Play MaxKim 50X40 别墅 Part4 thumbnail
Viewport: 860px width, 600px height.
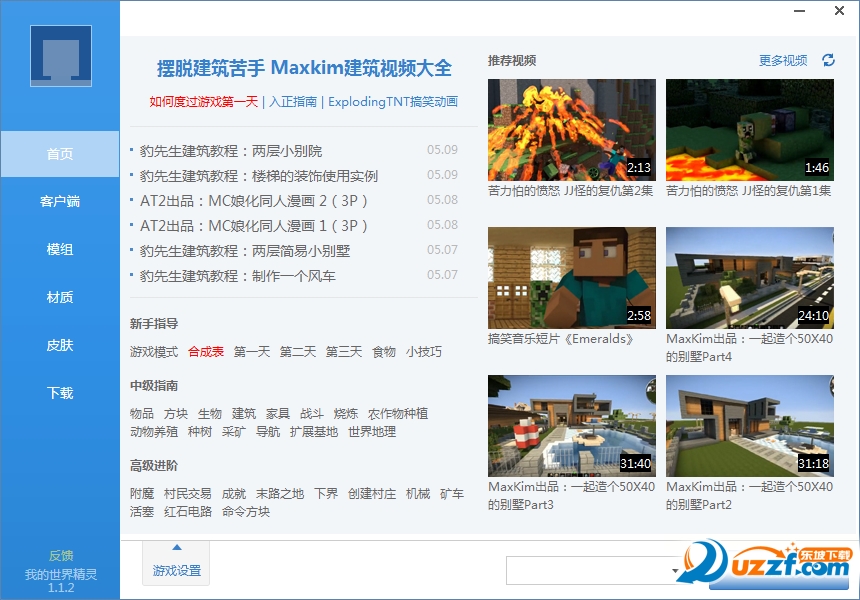[750, 278]
